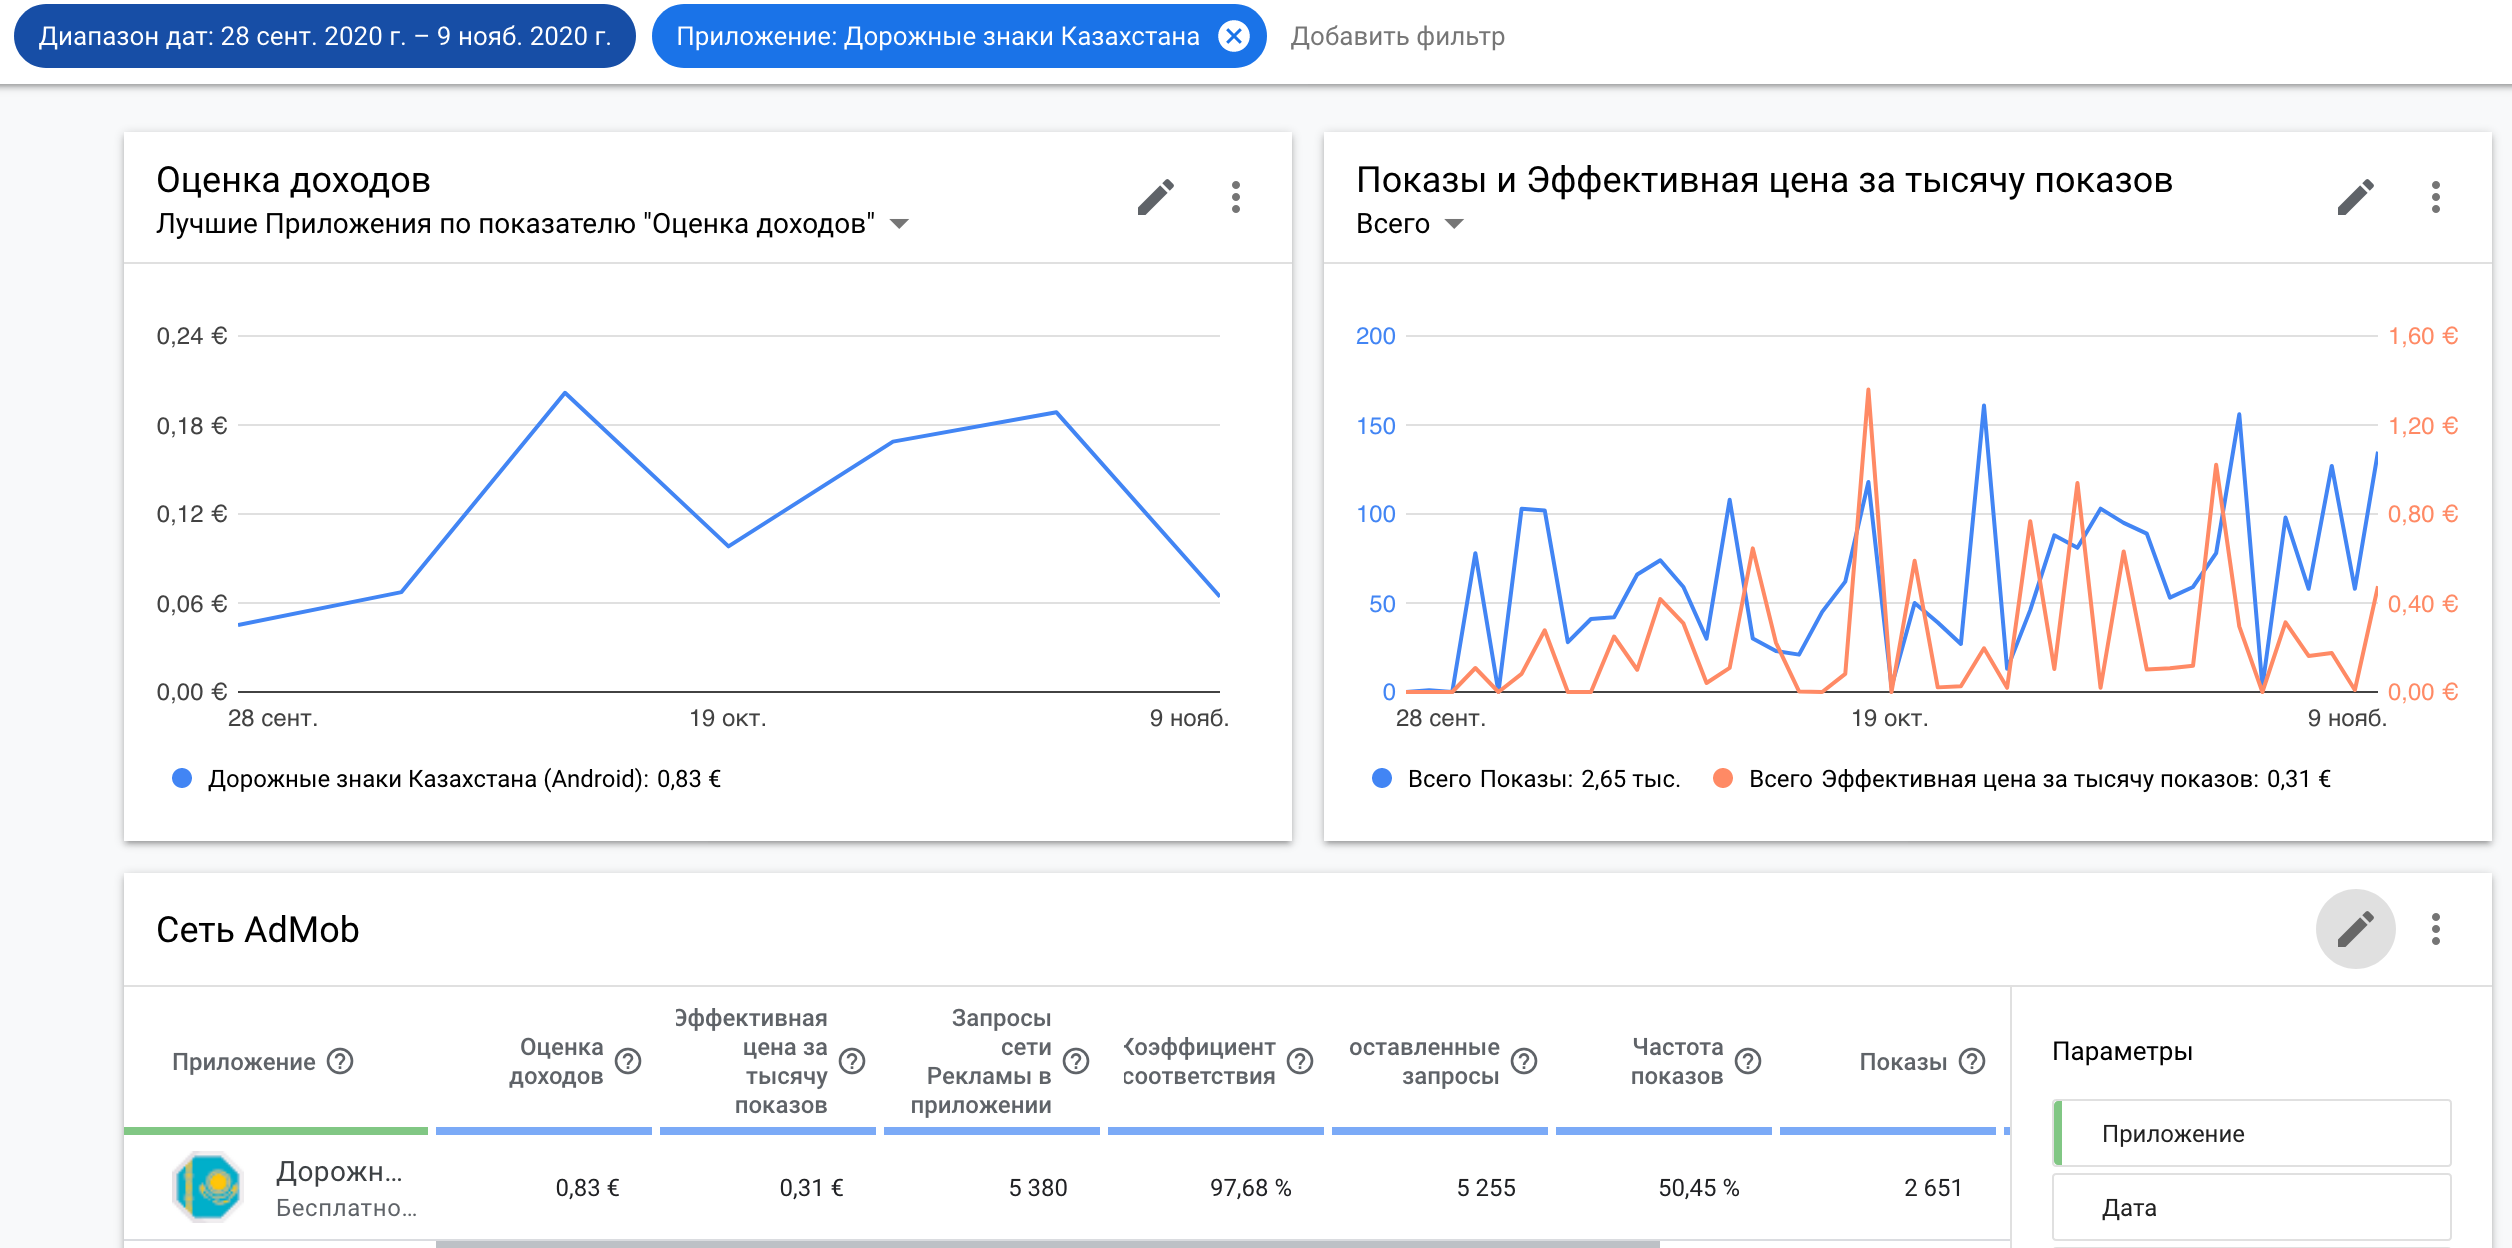Toggle the Всего Показы blue legend dot
The width and height of the screenshot is (2512, 1248).
tap(1382, 778)
